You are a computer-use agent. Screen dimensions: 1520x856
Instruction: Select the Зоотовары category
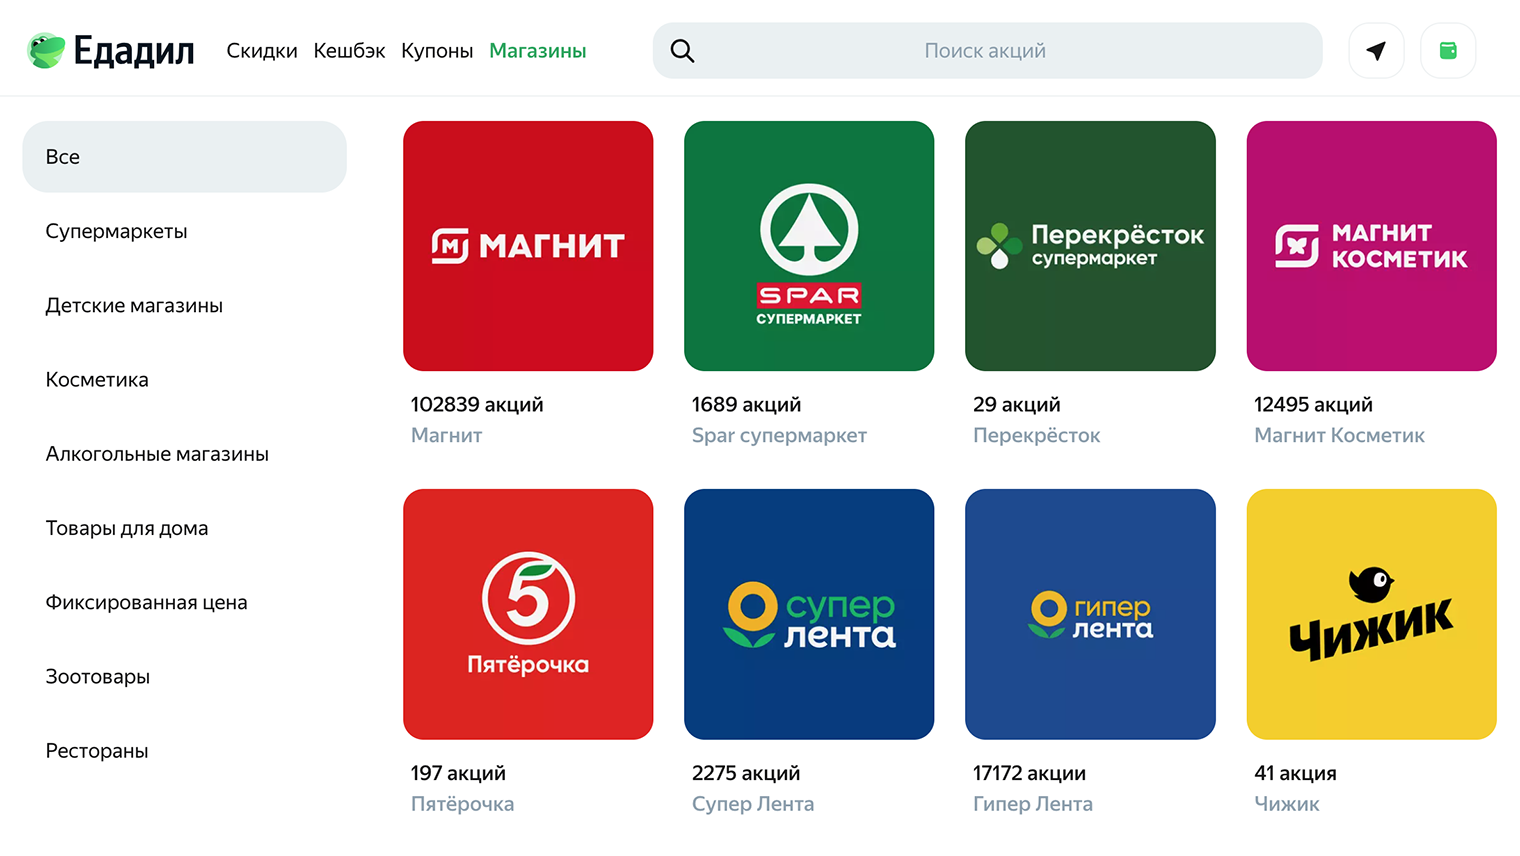[x=98, y=677]
